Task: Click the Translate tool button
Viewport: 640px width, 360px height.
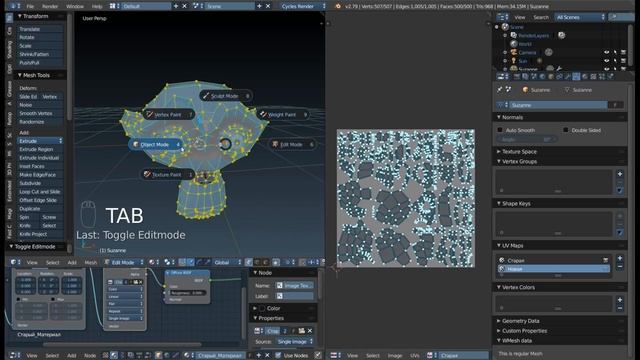Action: click(x=40, y=29)
